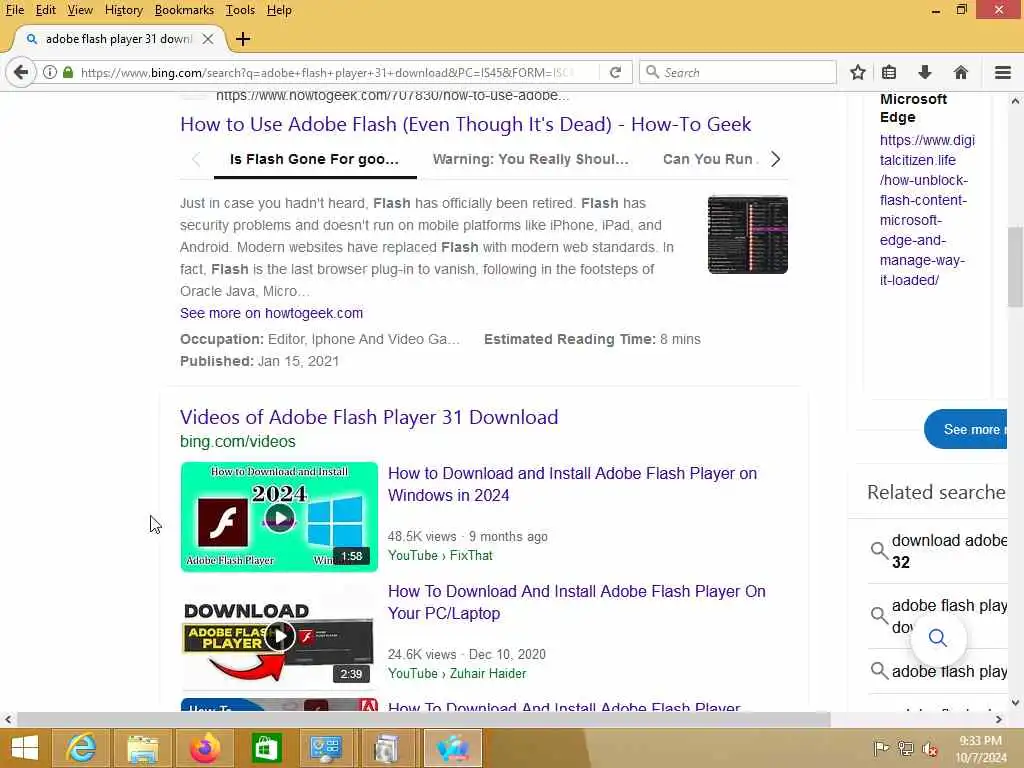Image resolution: width=1024 pixels, height=768 pixels.
Task: Bookmark this page with the star icon
Action: point(857,72)
